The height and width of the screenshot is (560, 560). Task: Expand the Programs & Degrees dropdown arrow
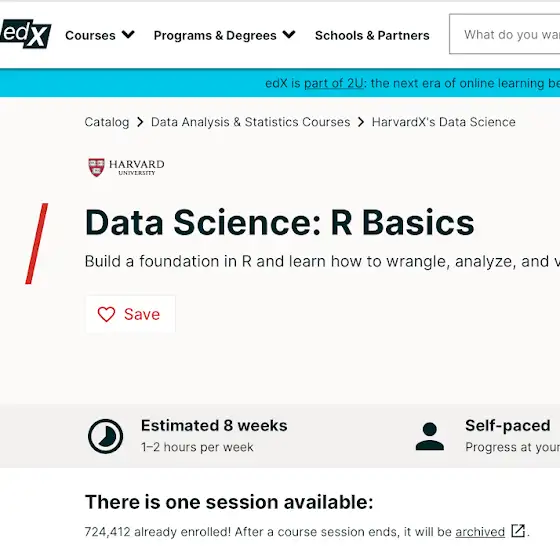(289, 35)
